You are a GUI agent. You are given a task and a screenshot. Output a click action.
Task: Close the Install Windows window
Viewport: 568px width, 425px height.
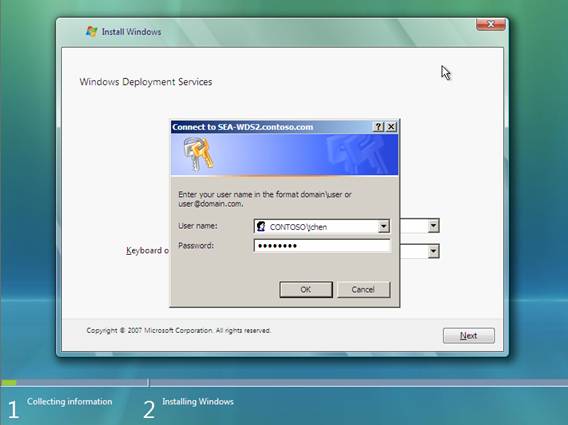point(490,24)
